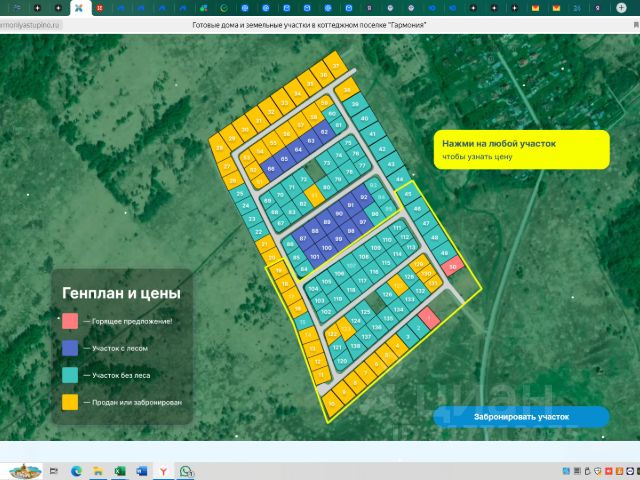This screenshot has width=640, height=480.
Task: Select the blue forest-plot legend swatch
Action: click(x=69, y=348)
